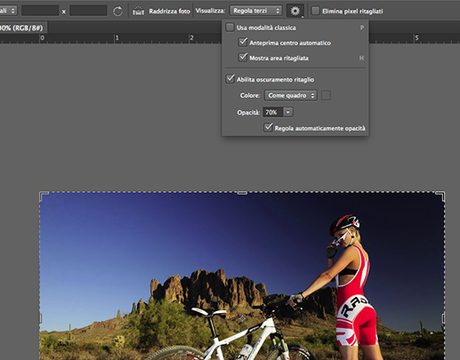Click the left edge crop handle

(x=40, y=318)
